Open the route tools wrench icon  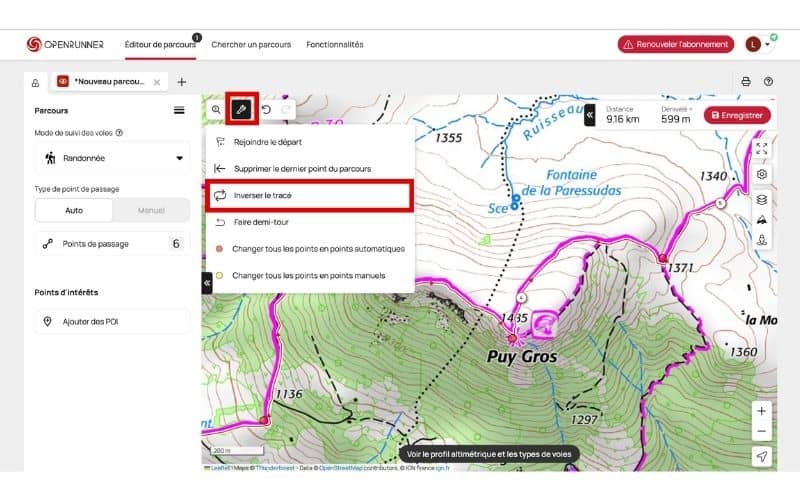click(242, 108)
